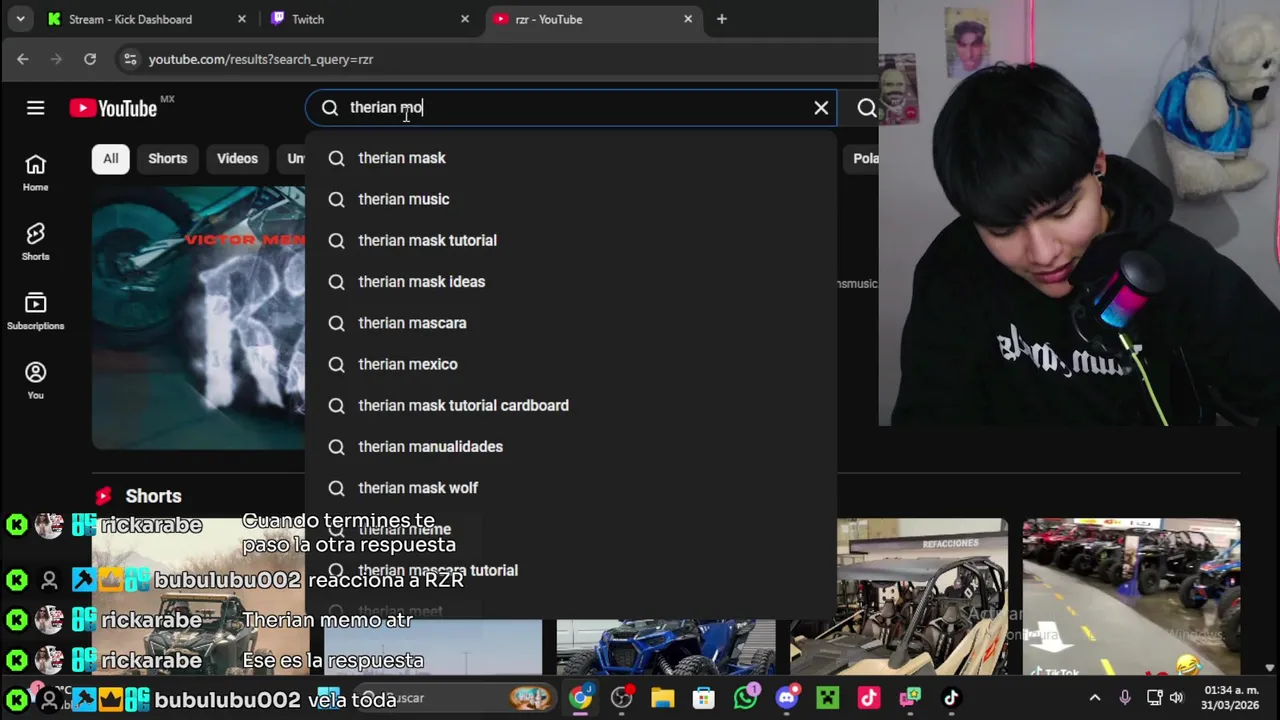This screenshot has height=720, width=1280.
Task: Switch to Stream - Kick Dashboard tab
Action: click(145, 19)
